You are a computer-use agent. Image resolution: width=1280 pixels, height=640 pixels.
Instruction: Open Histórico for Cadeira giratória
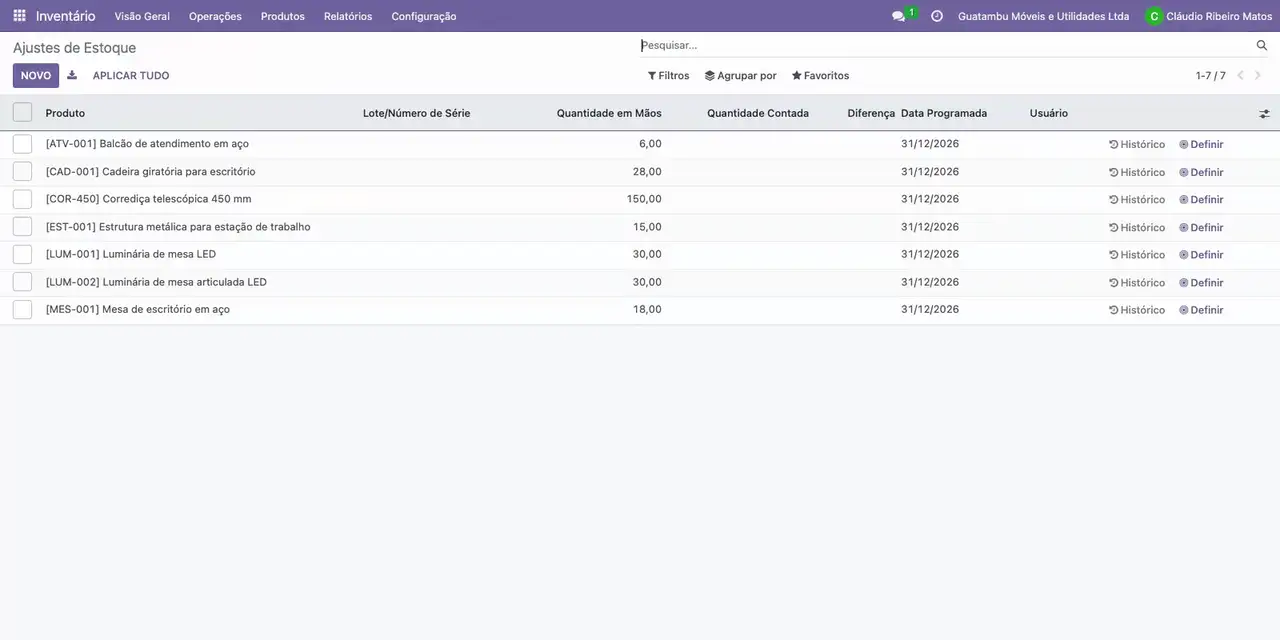pos(1137,172)
